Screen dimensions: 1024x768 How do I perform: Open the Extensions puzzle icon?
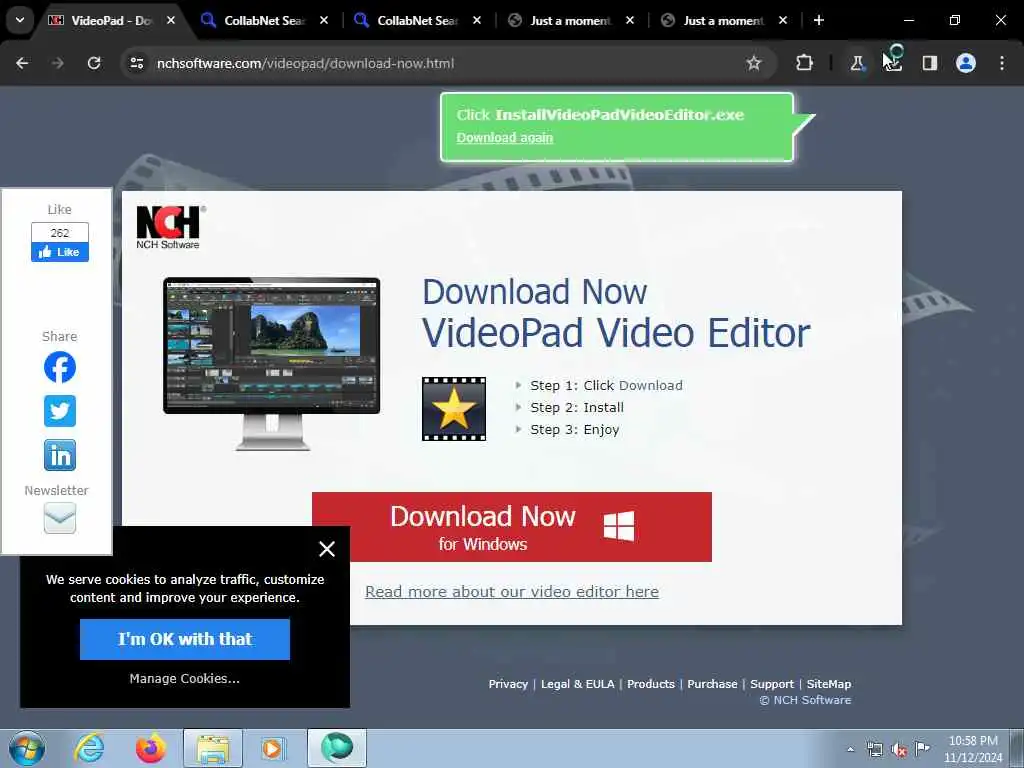pos(805,63)
